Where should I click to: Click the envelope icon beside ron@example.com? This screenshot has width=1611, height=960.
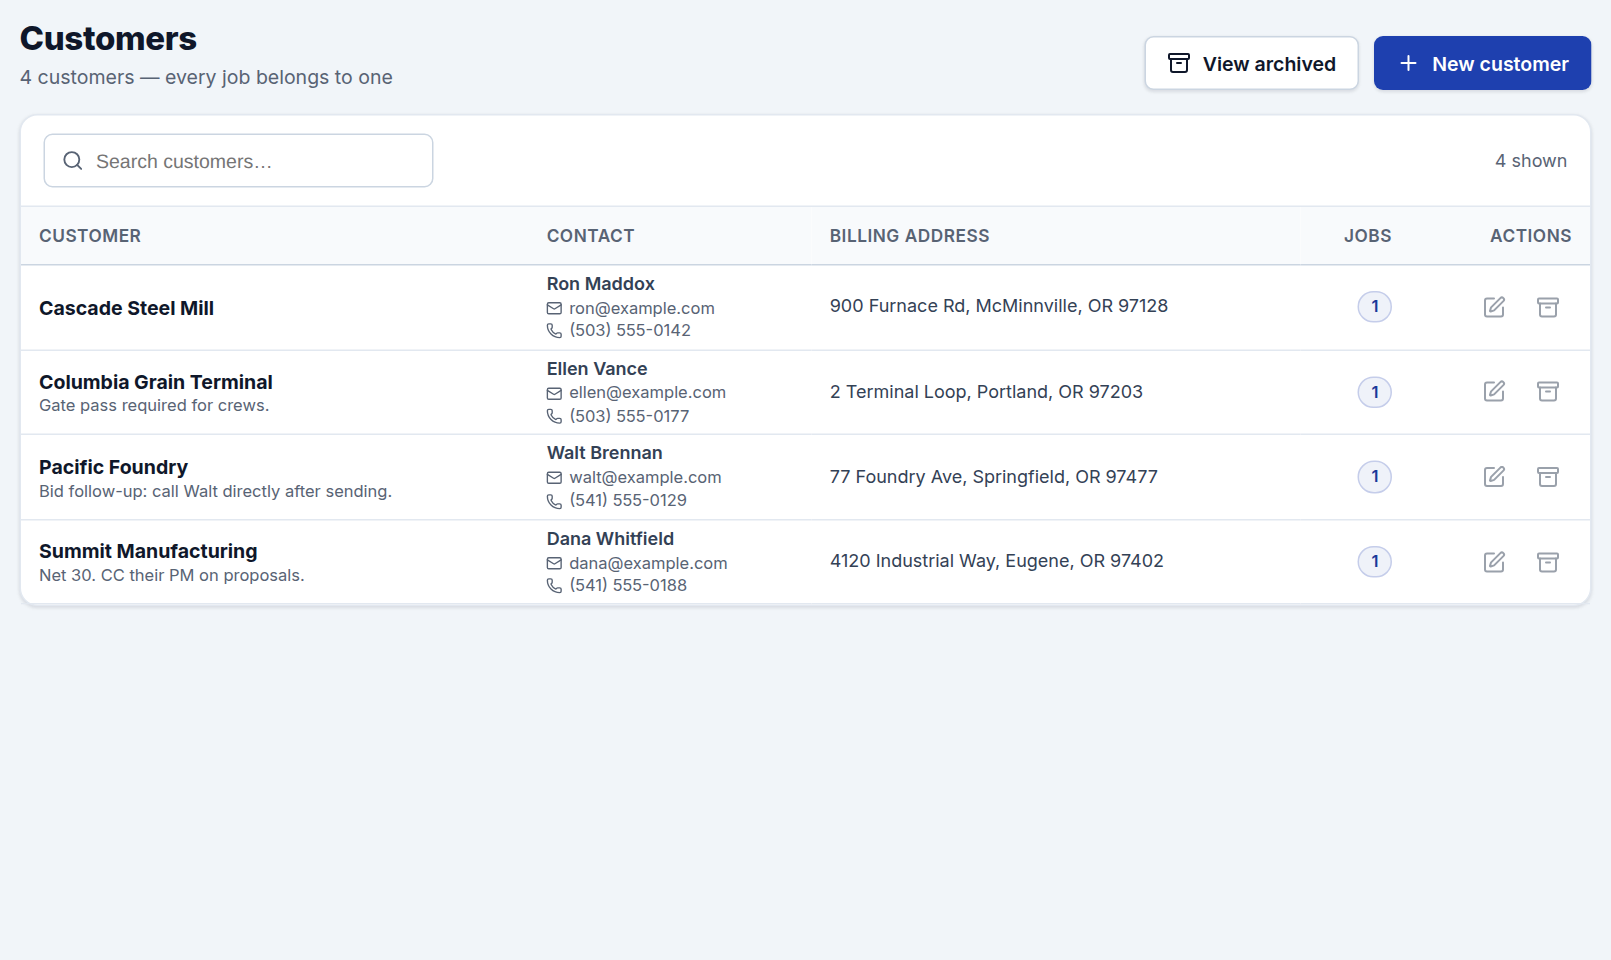554,309
